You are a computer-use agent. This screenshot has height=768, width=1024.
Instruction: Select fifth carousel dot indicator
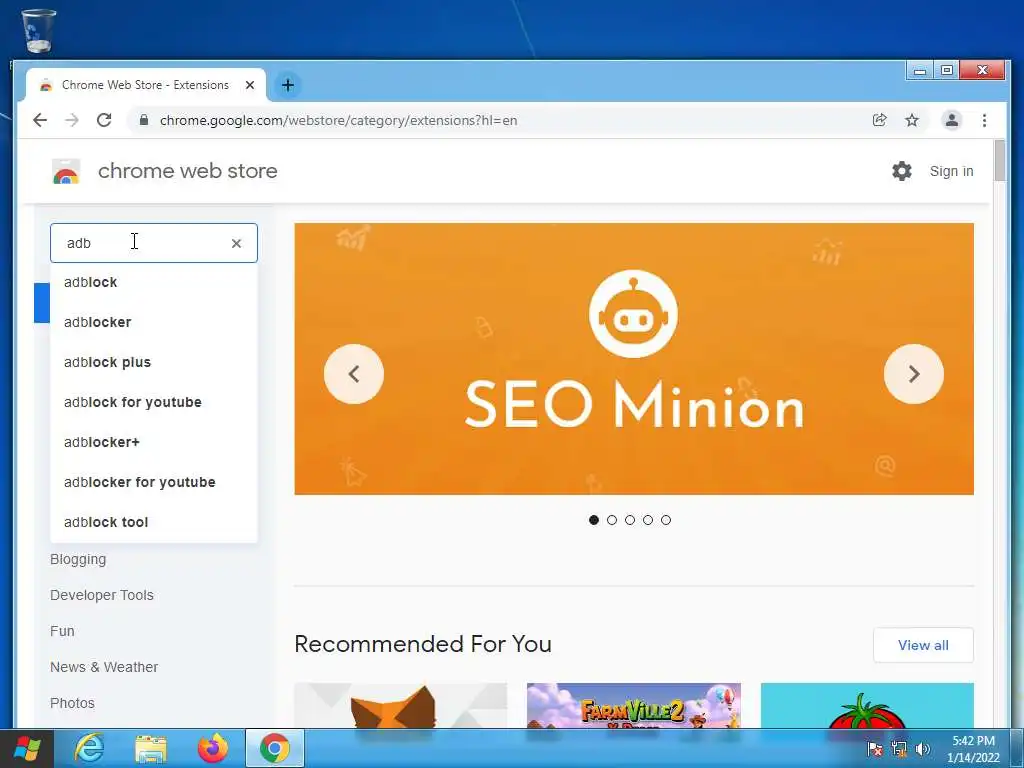(x=666, y=520)
